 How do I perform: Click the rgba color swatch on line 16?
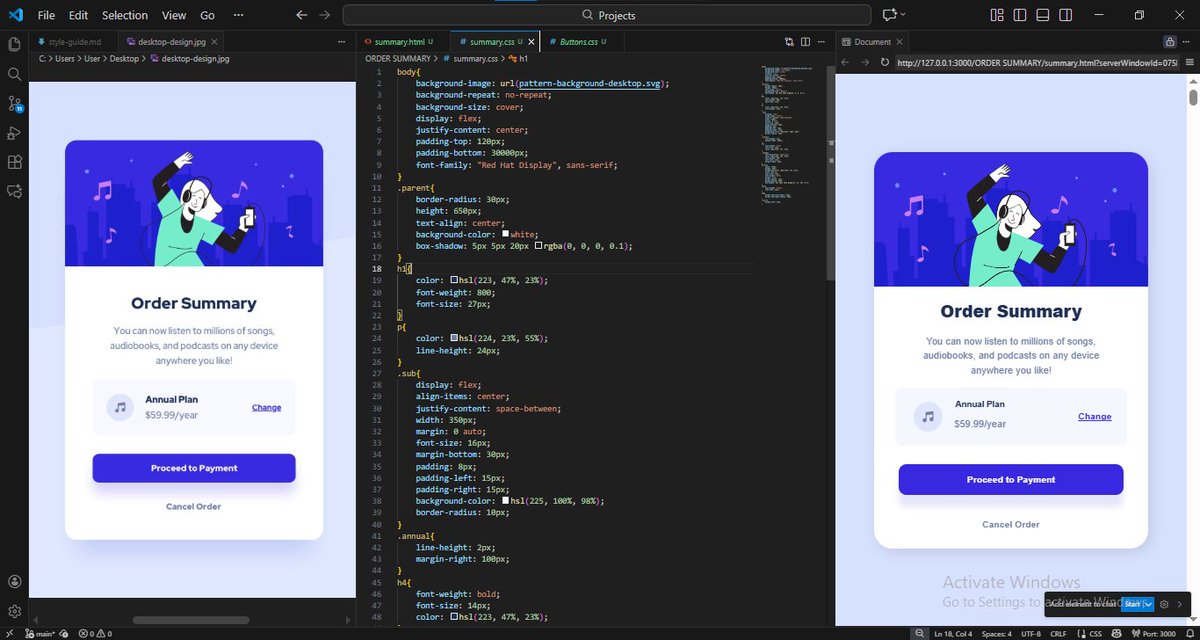539,245
